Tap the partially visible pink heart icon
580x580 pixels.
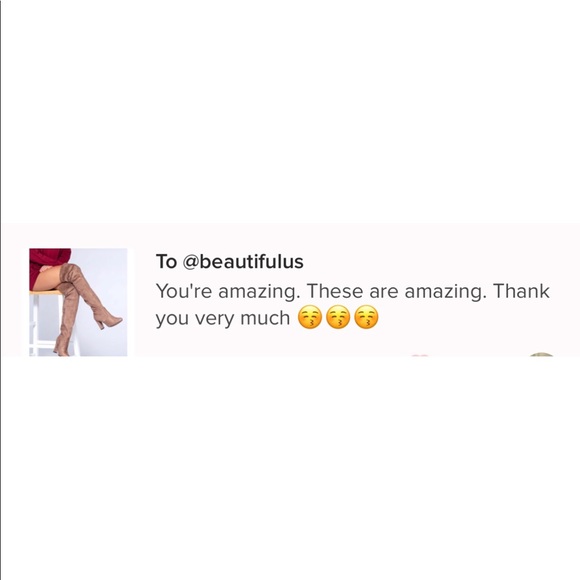tap(420, 355)
